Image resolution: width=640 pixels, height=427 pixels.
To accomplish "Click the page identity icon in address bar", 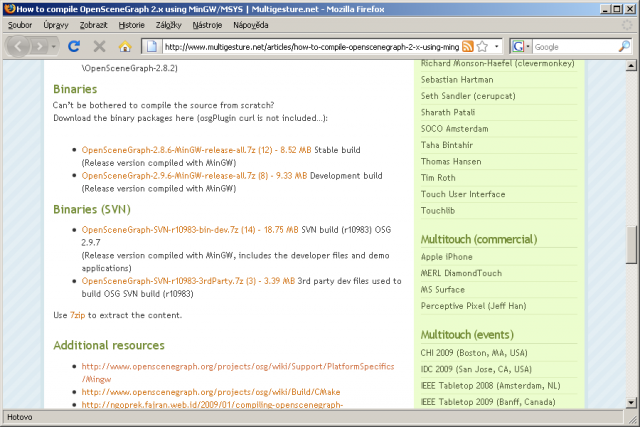I will [151, 47].
